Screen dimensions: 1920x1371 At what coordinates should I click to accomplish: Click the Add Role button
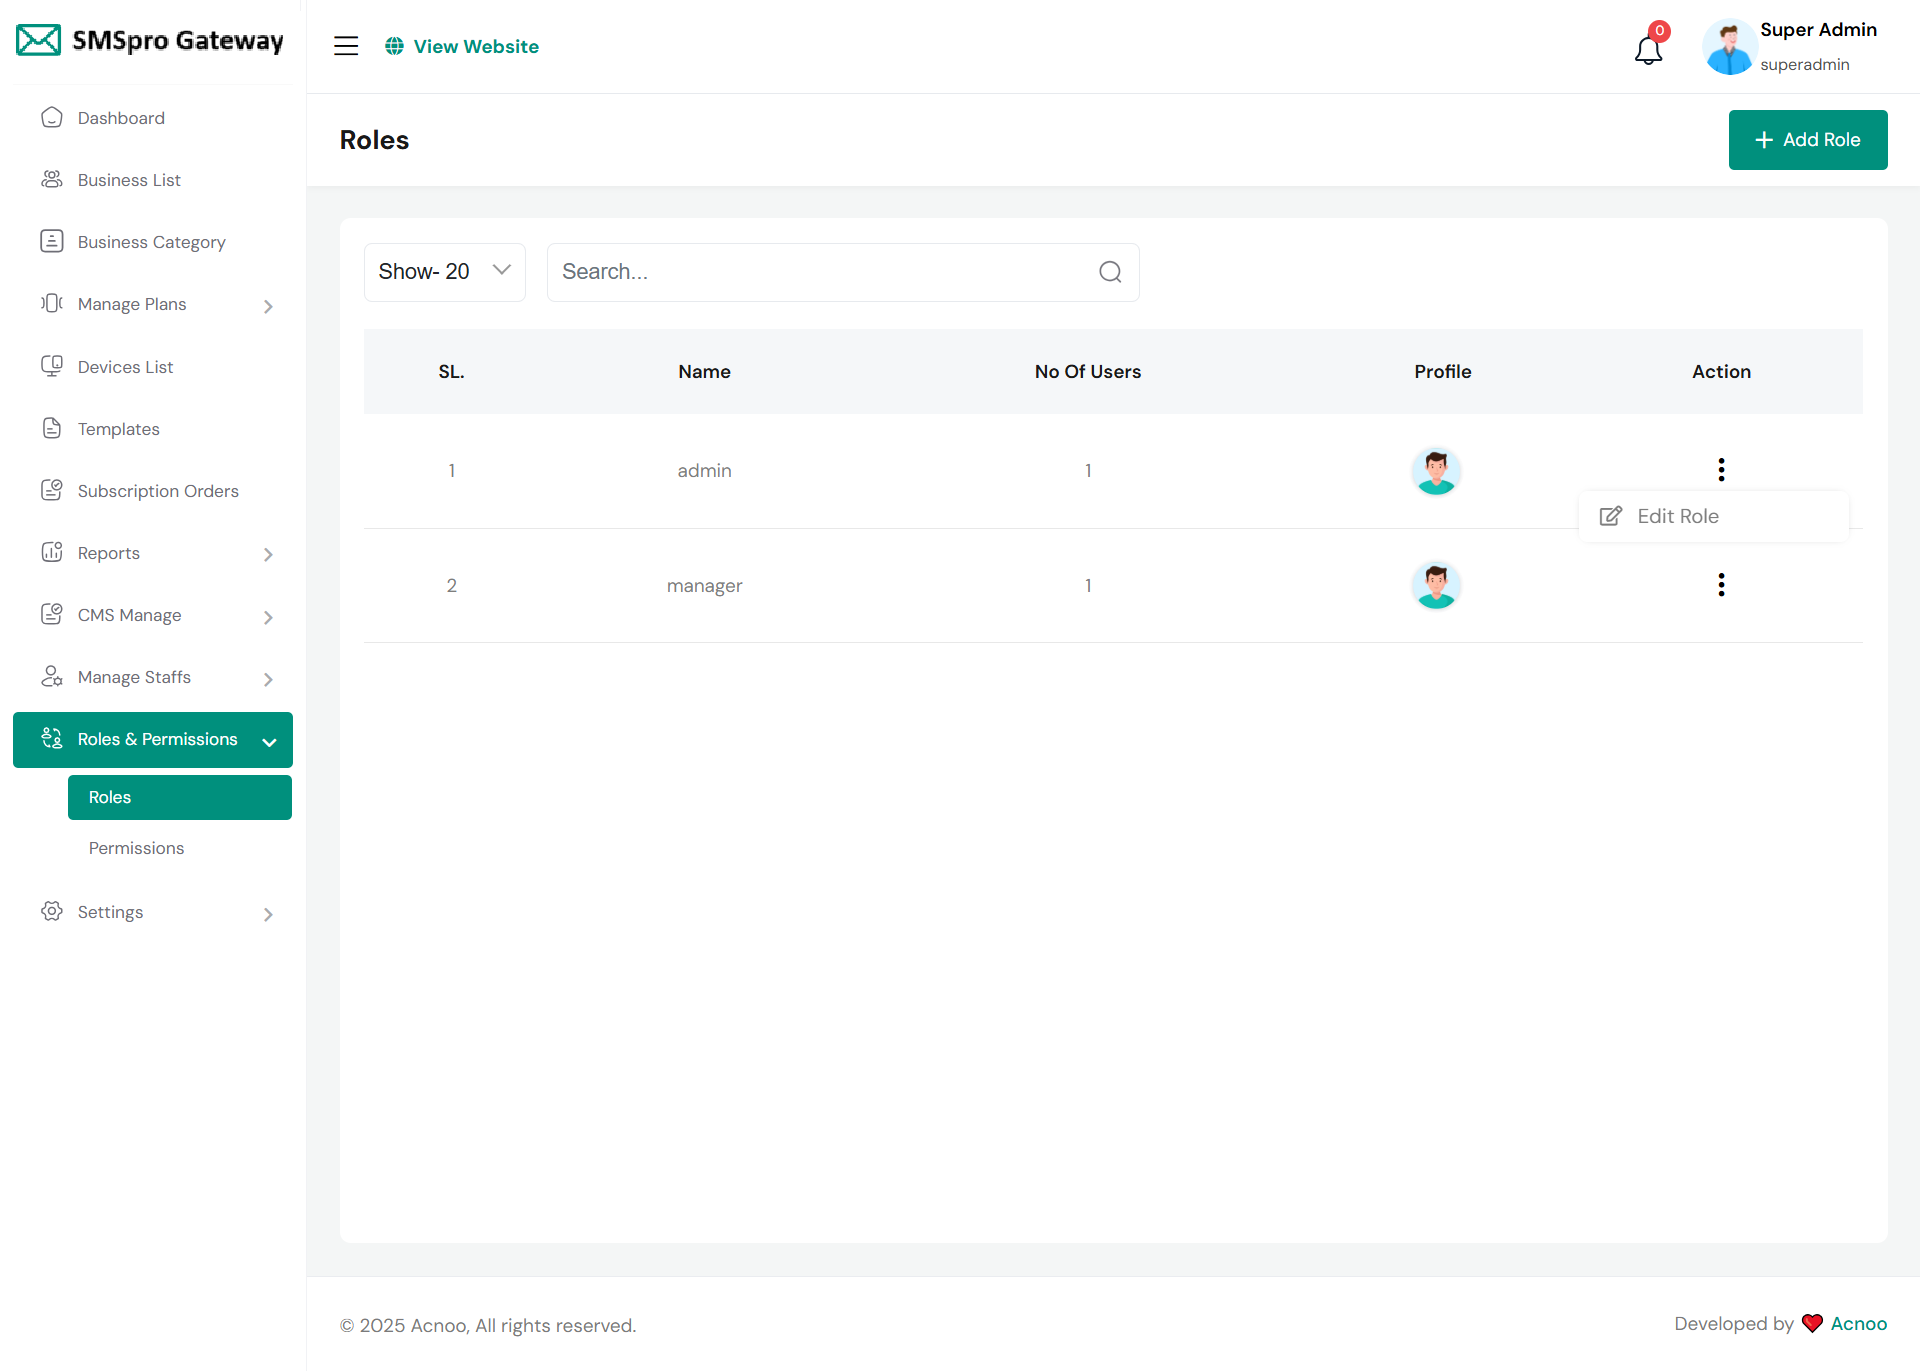[1807, 140]
